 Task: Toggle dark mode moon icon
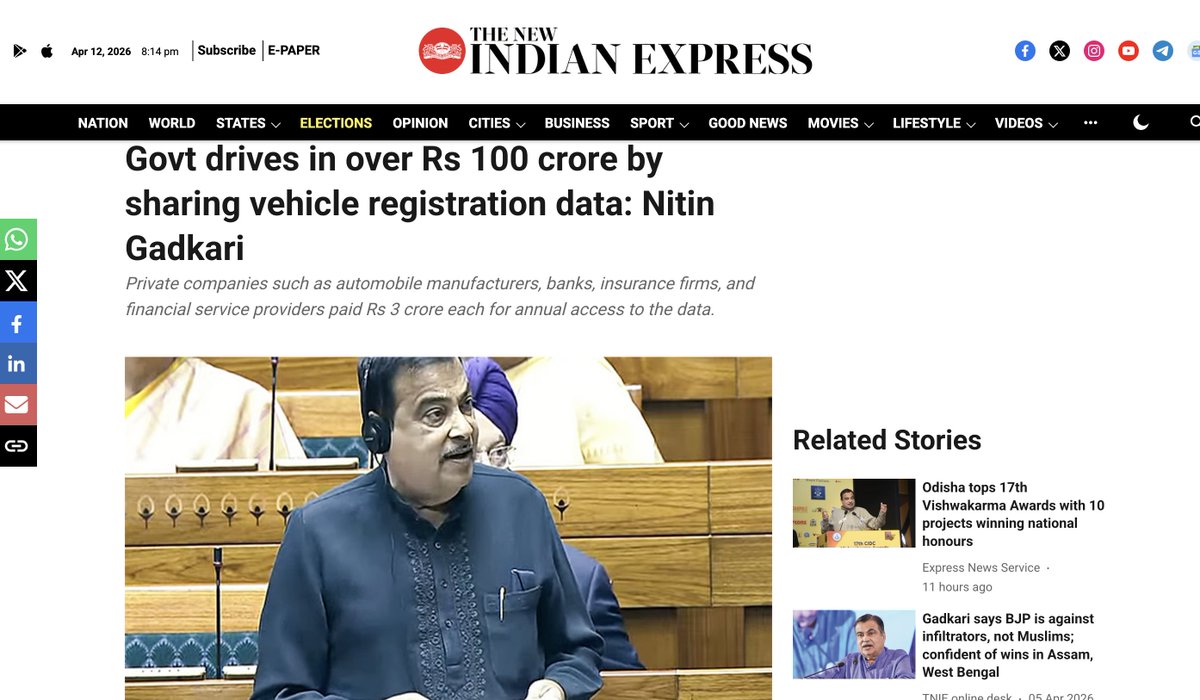[1141, 123]
